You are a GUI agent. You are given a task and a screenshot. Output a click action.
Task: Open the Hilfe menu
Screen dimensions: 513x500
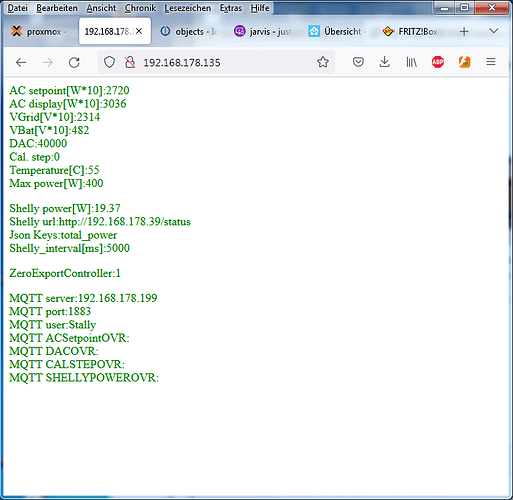(x=260, y=8)
